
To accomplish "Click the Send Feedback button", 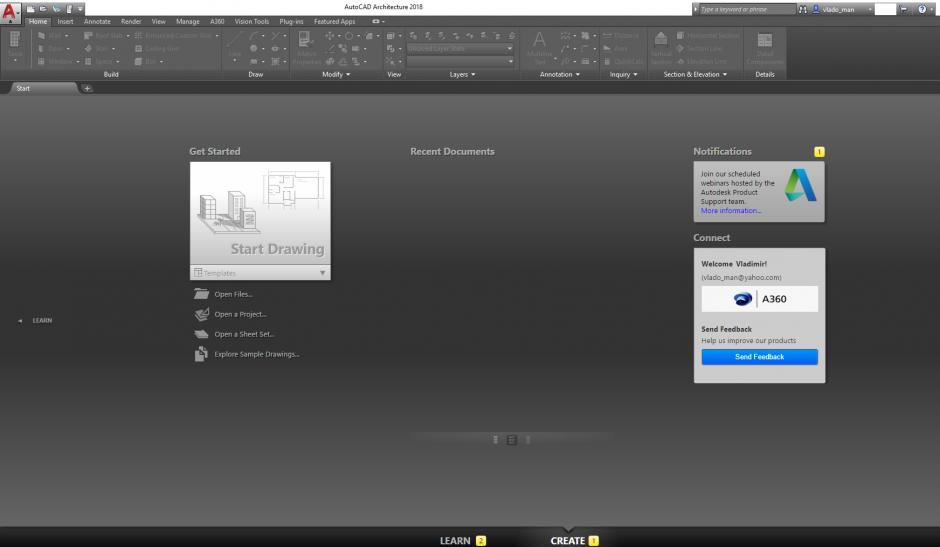I will 760,357.
